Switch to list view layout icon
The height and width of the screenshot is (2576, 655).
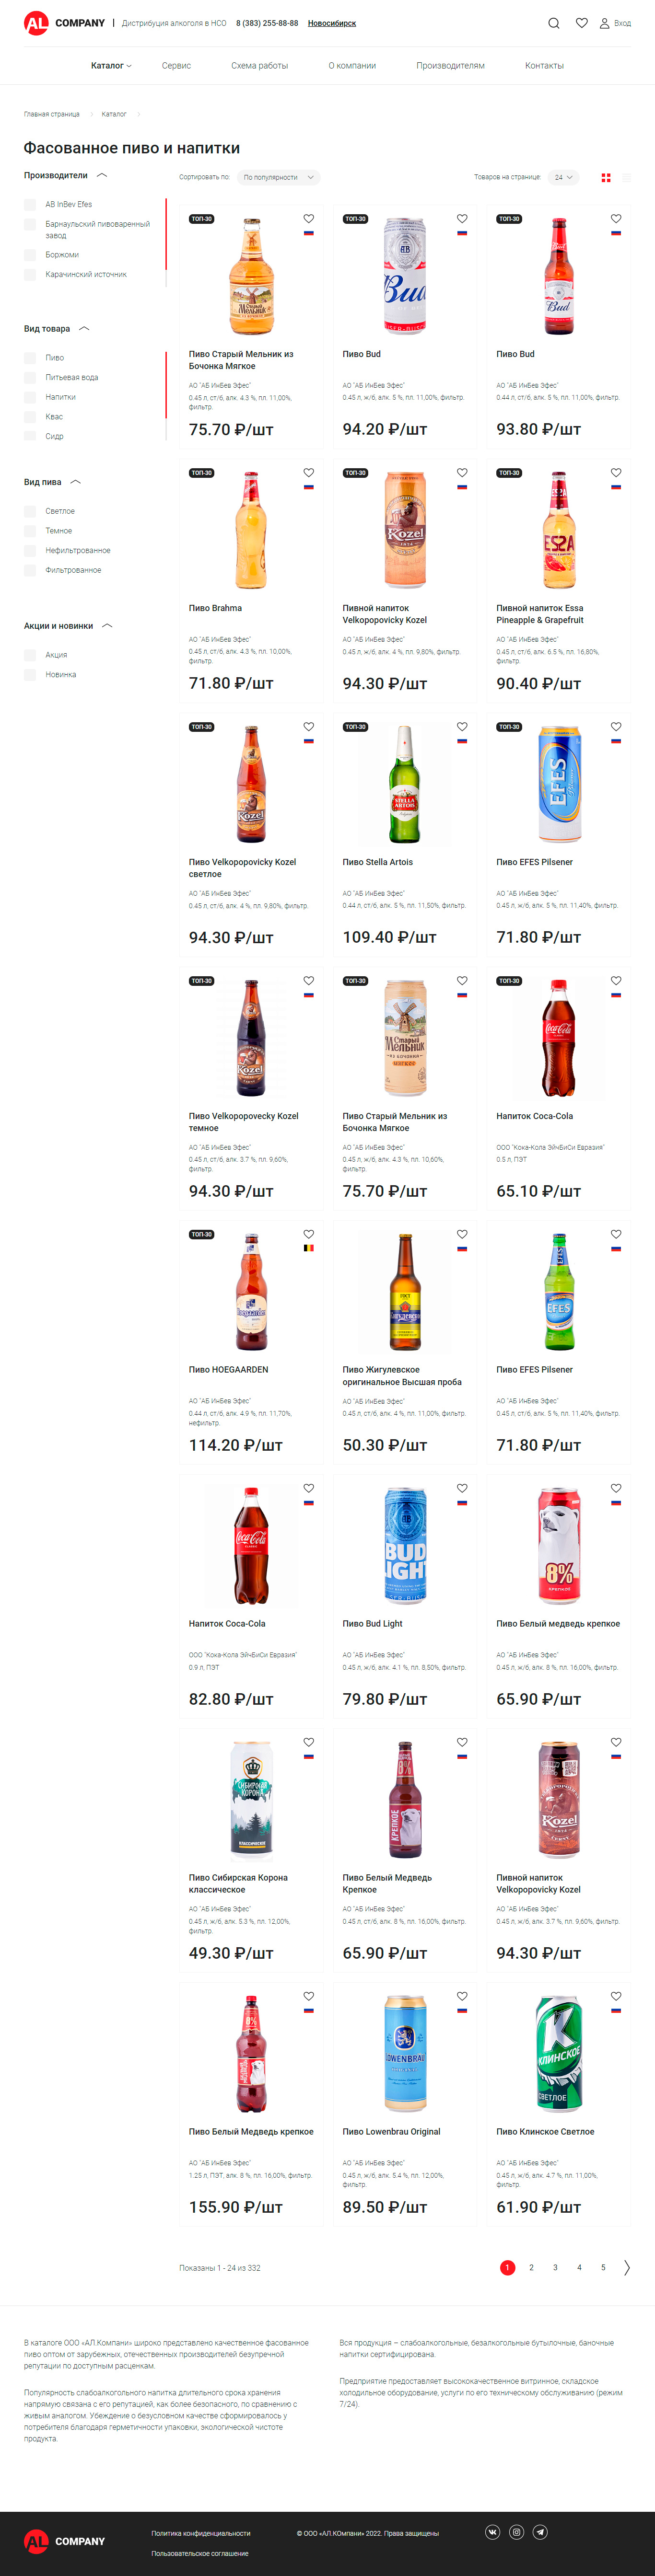point(627,178)
